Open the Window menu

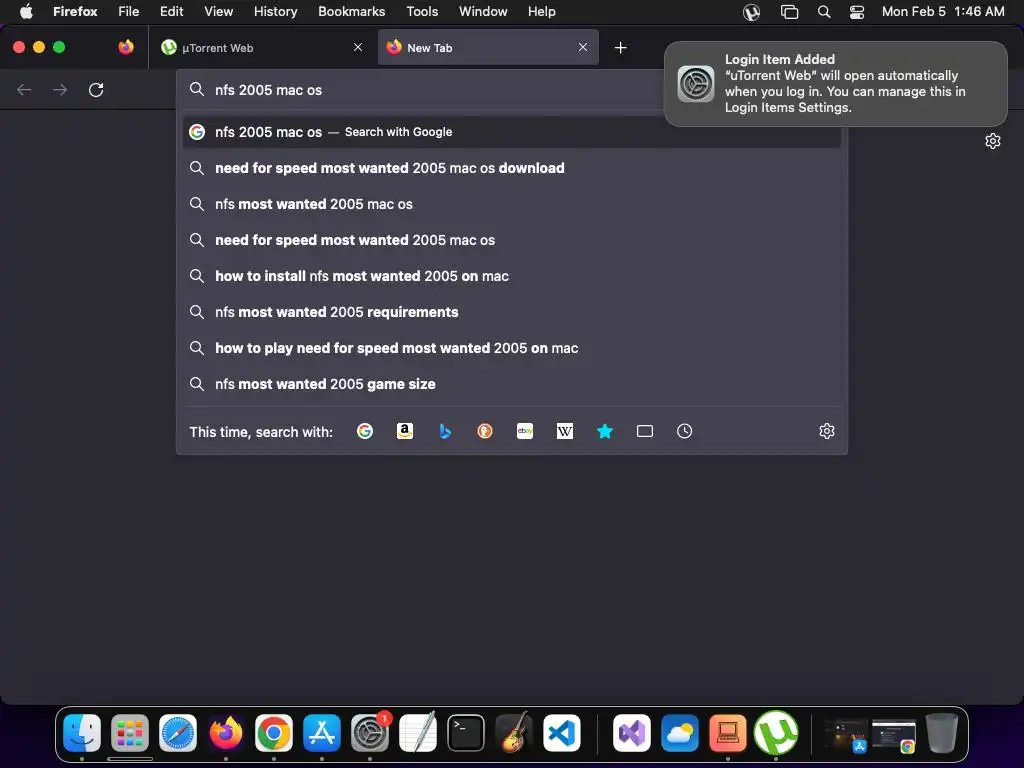[x=483, y=11]
